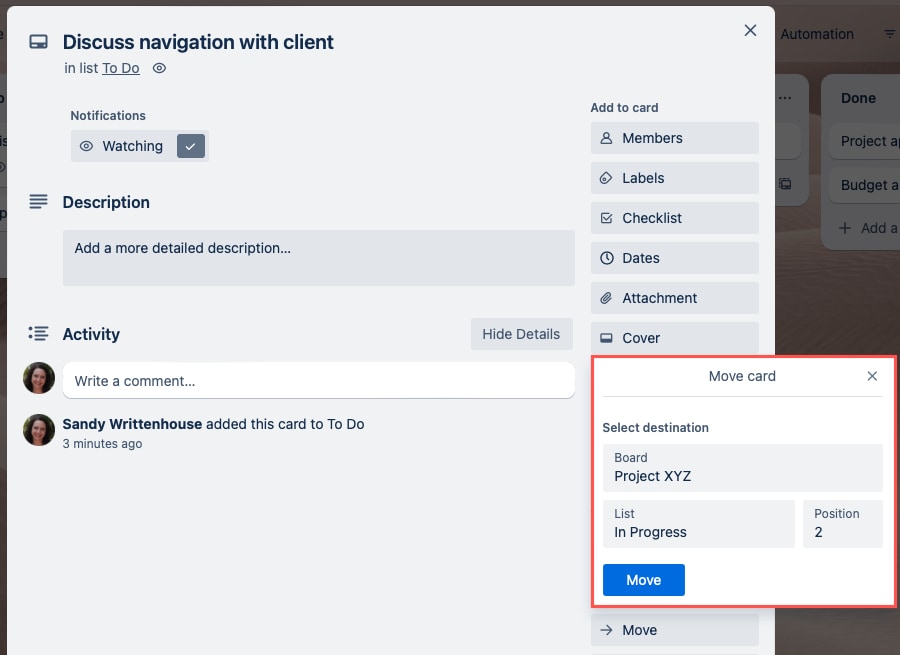Add a Cover using the cover icon

608,338
